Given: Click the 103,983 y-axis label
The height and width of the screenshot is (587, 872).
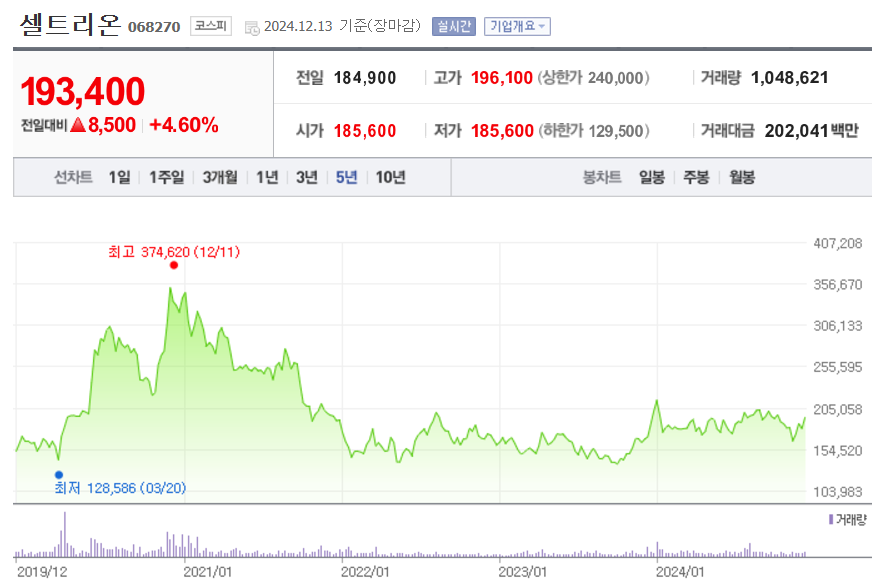Looking at the screenshot, I should tap(838, 492).
